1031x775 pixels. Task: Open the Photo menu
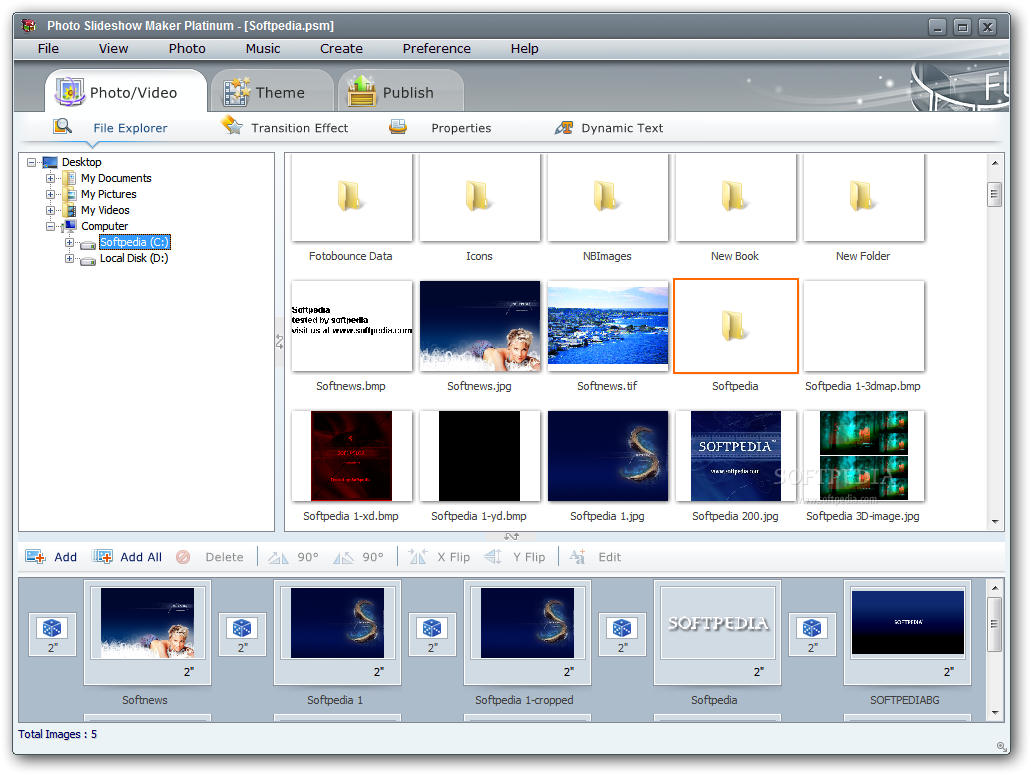click(x=187, y=49)
